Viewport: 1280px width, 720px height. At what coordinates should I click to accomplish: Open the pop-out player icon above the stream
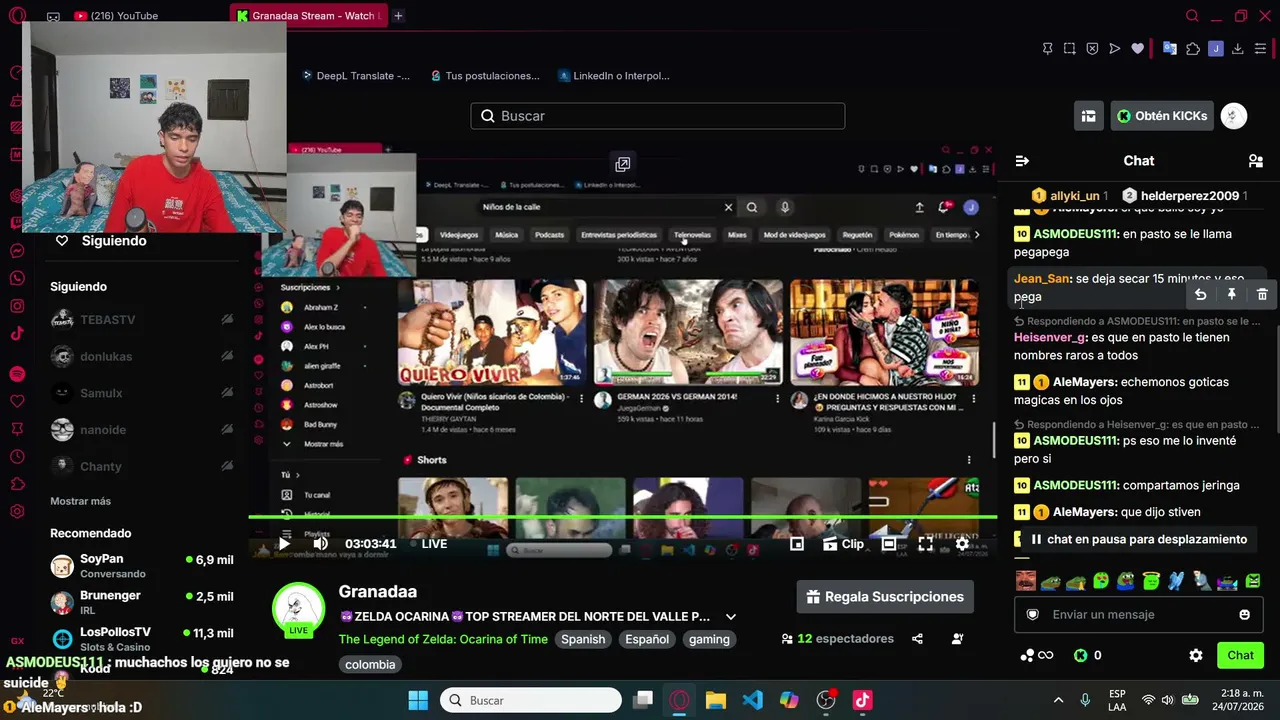tap(622, 164)
